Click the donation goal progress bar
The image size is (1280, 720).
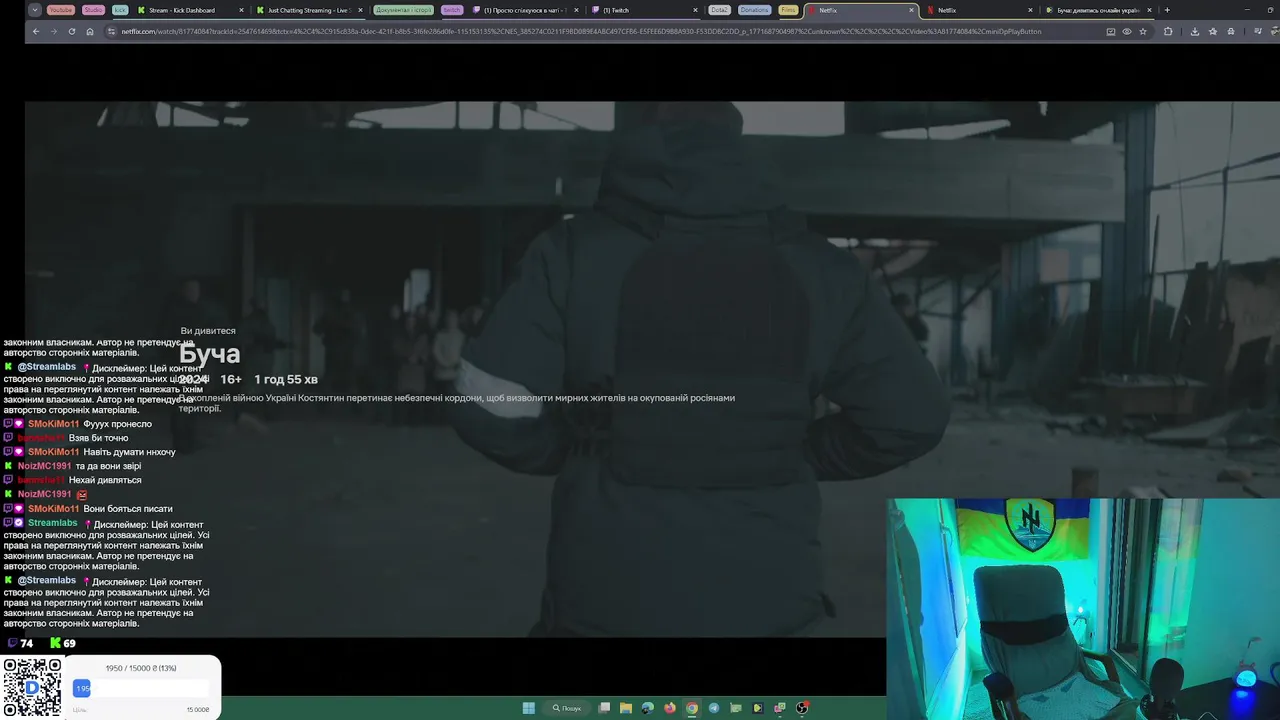(141, 688)
